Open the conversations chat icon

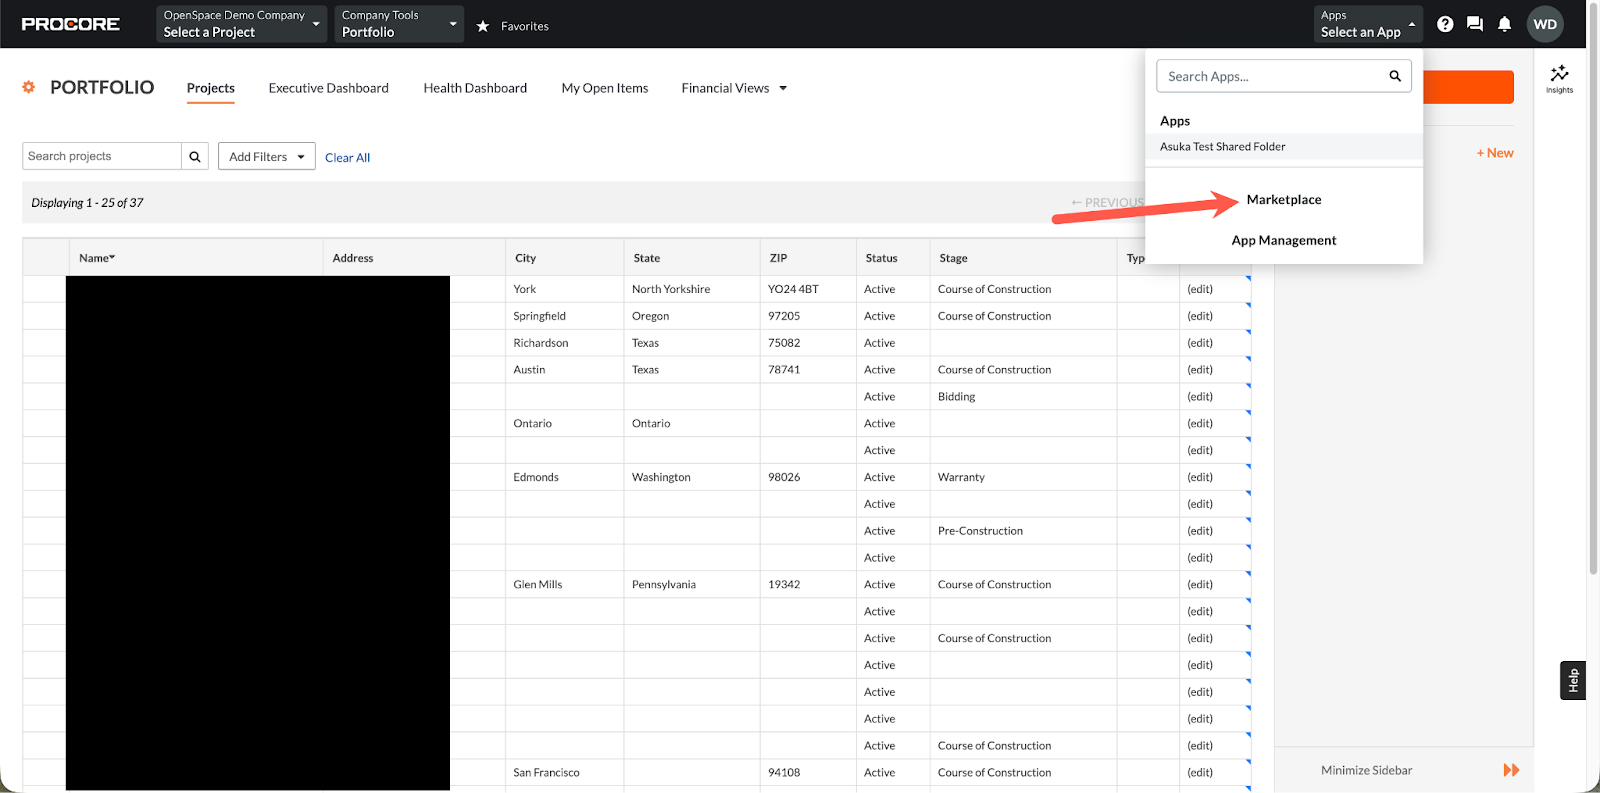pyautogui.click(x=1475, y=24)
